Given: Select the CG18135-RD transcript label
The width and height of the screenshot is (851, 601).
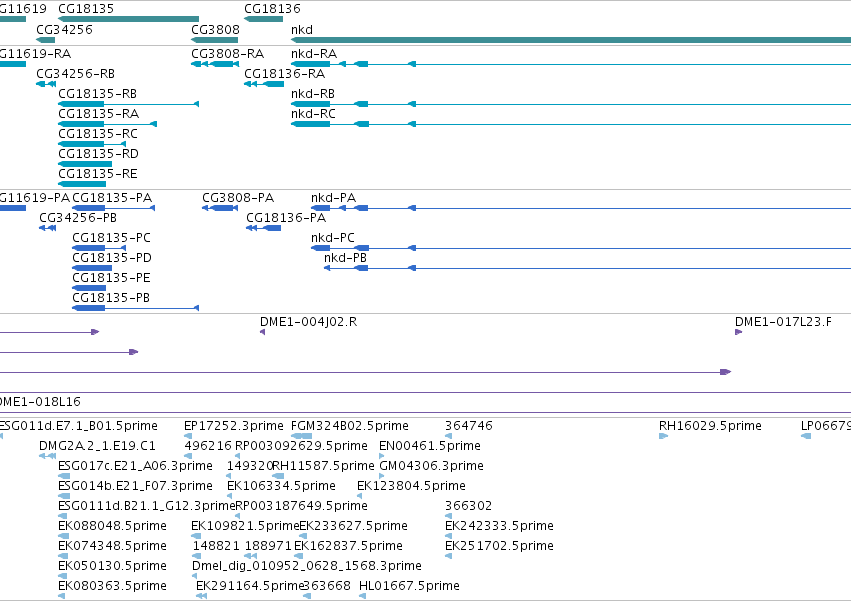Looking at the screenshot, I should point(98,154).
